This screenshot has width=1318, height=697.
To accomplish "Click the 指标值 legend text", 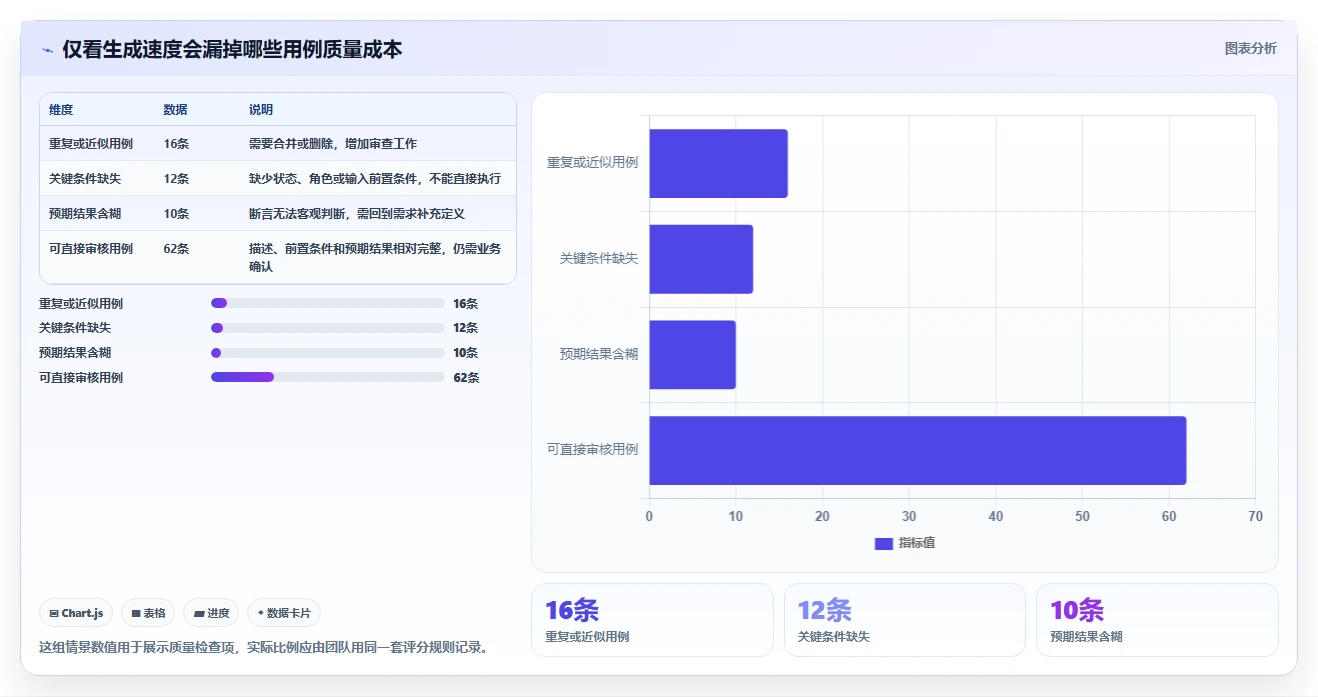I will click(x=916, y=543).
